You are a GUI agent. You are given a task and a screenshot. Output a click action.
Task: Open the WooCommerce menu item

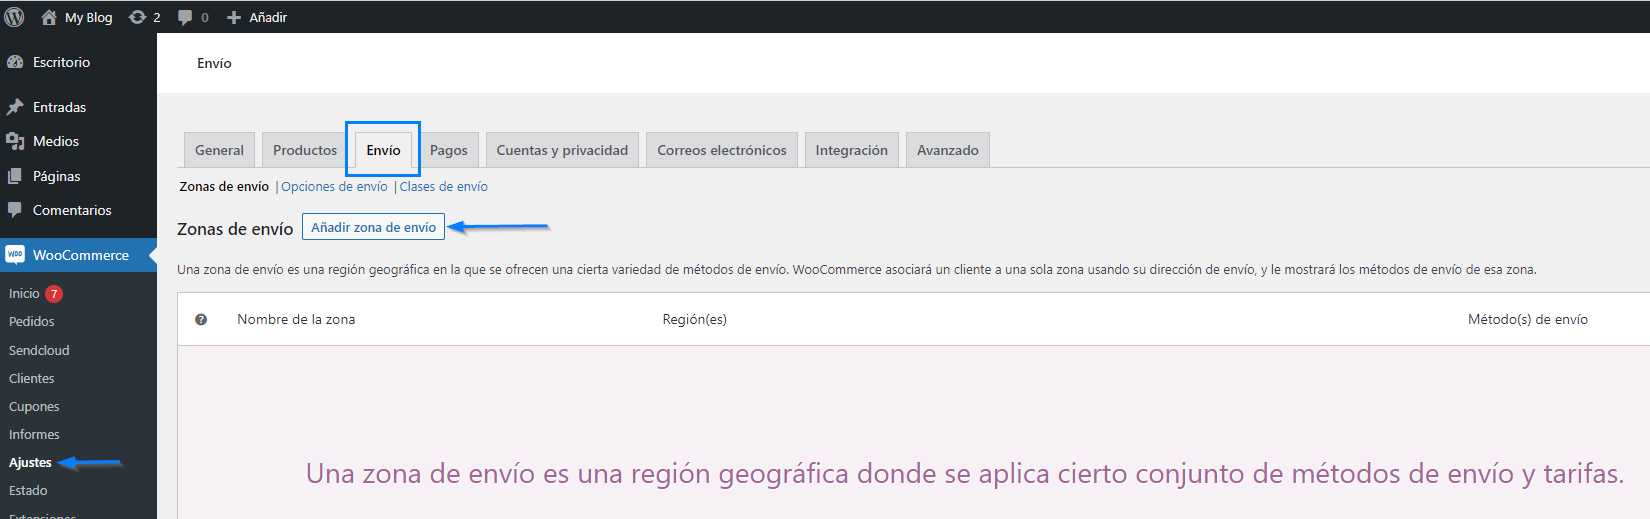coord(81,255)
